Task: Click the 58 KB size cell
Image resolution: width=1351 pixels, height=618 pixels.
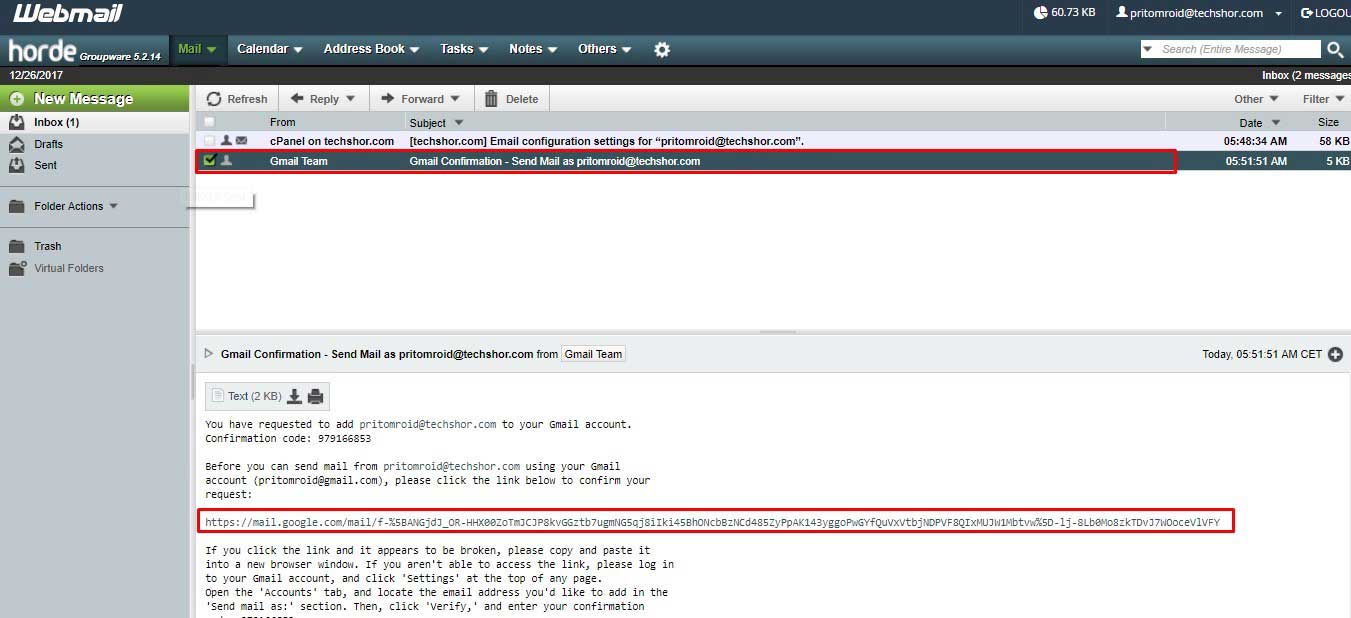Action: [1334, 142]
